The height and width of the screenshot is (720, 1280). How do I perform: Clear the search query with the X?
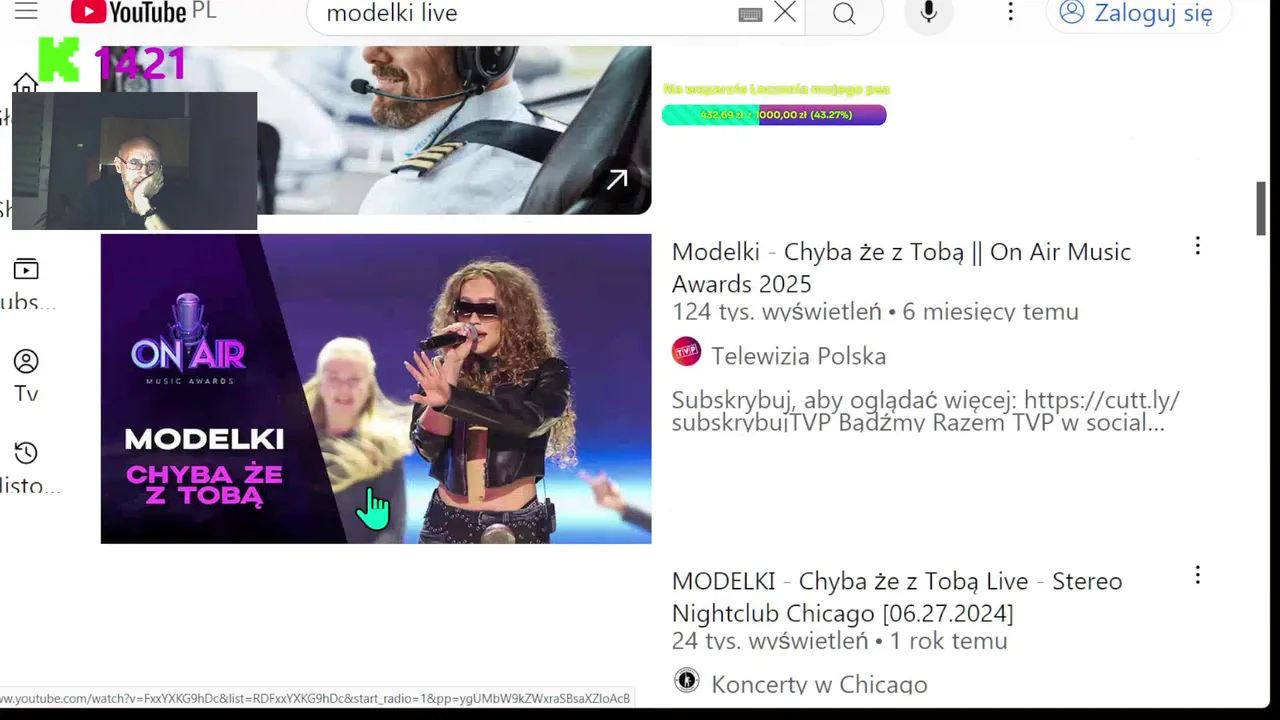(x=786, y=12)
